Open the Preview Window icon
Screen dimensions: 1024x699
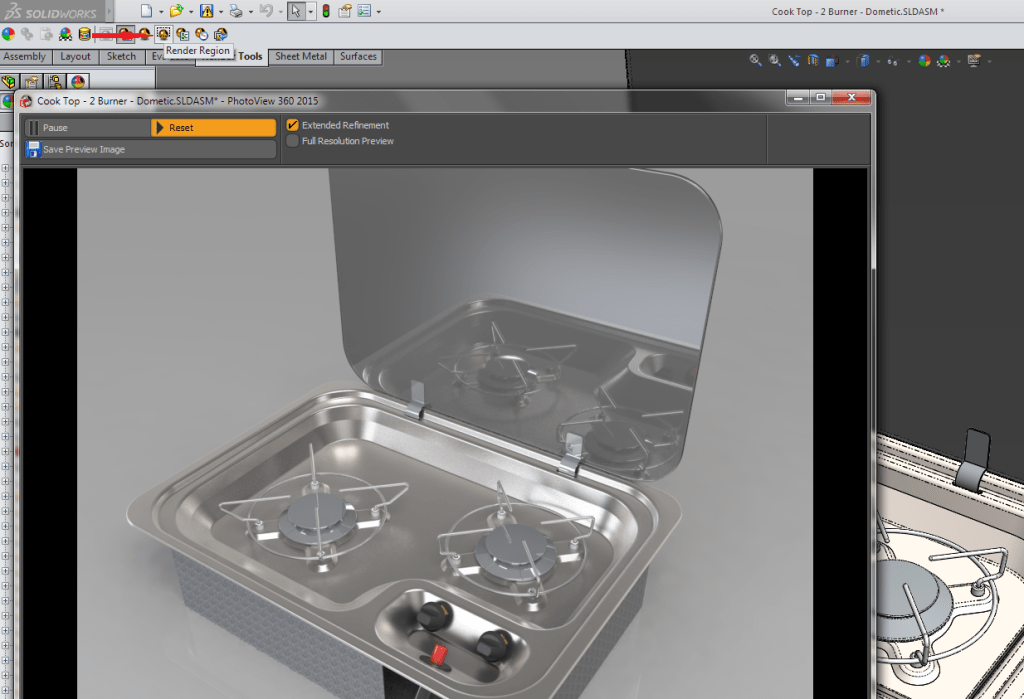click(105, 33)
